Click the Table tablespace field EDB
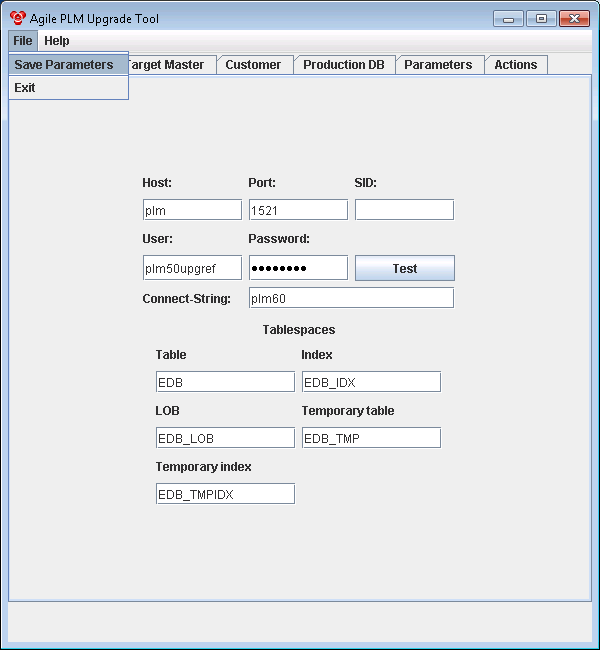Viewport: 600px width, 650px height. pyautogui.click(x=226, y=381)
